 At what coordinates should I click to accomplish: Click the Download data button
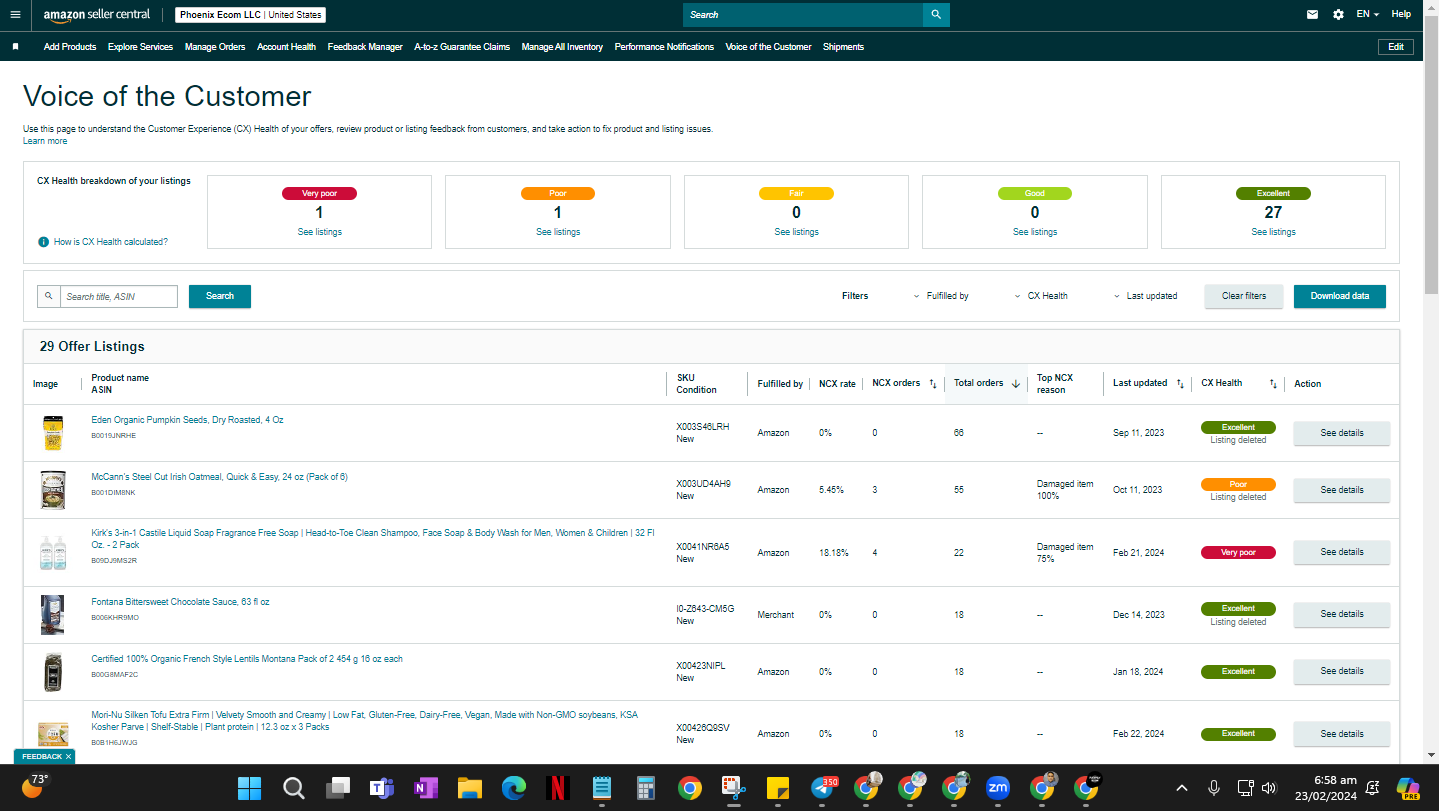(1340, 296)
